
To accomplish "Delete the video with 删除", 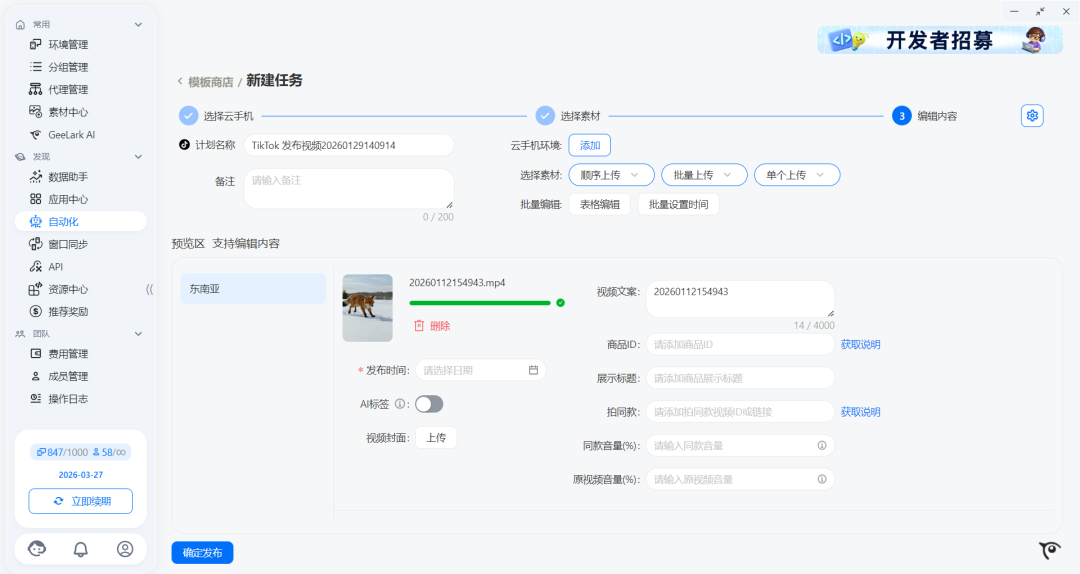I will click(432, 326).
